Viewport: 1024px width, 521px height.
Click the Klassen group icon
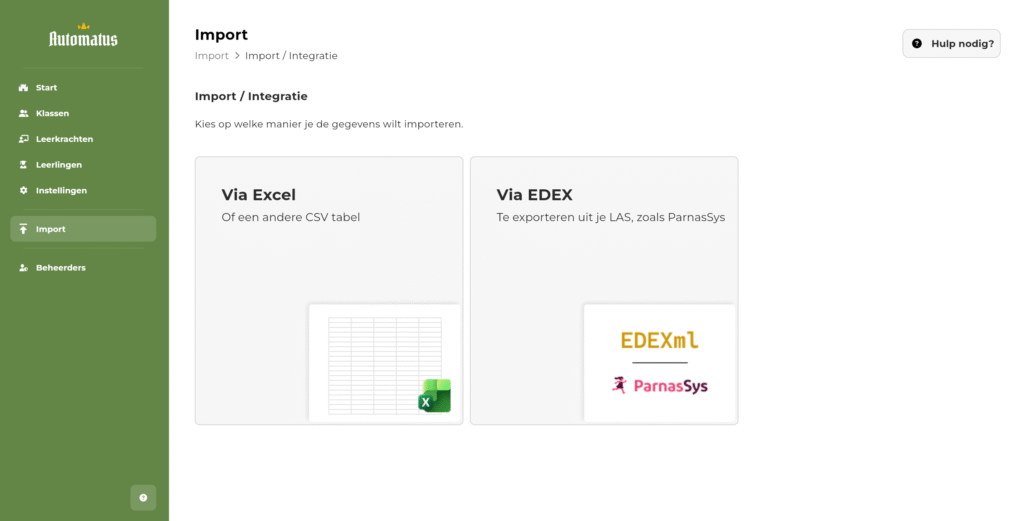click(x=24, y=113)
